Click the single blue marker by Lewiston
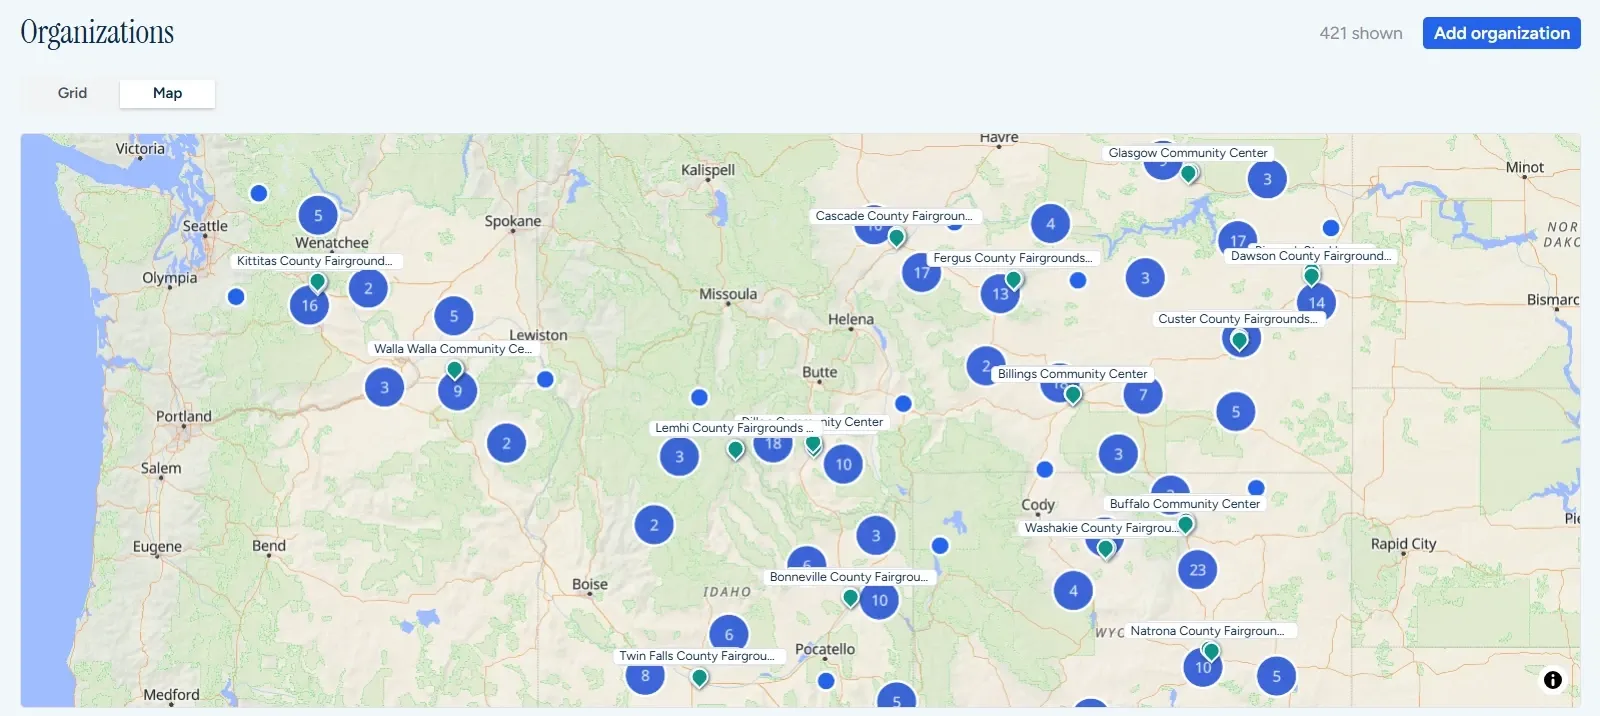This screenshot has height=716, width=1600. point(545,379)
